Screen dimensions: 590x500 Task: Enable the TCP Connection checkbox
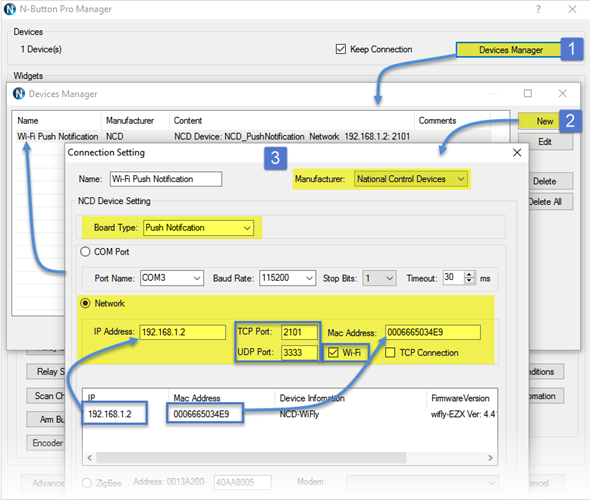tap(390, 353)
